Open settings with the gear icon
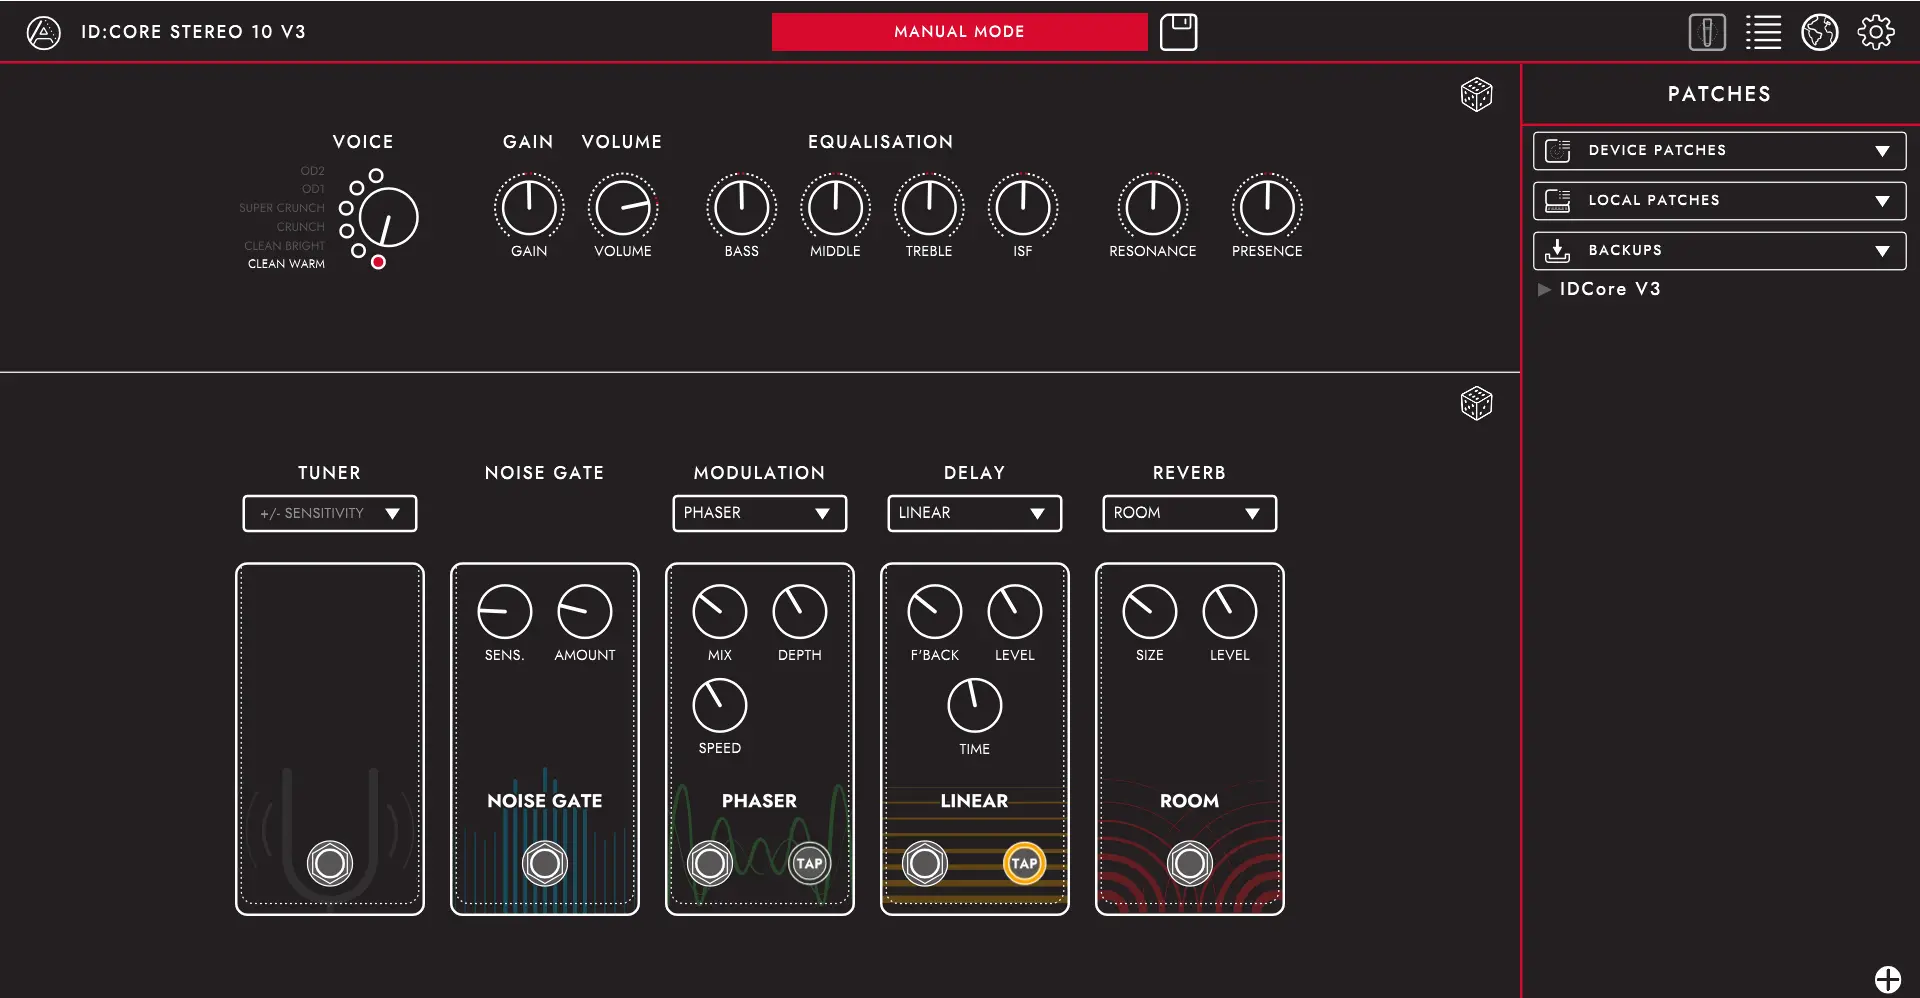1920x998 pixels. pos(1875,32)
